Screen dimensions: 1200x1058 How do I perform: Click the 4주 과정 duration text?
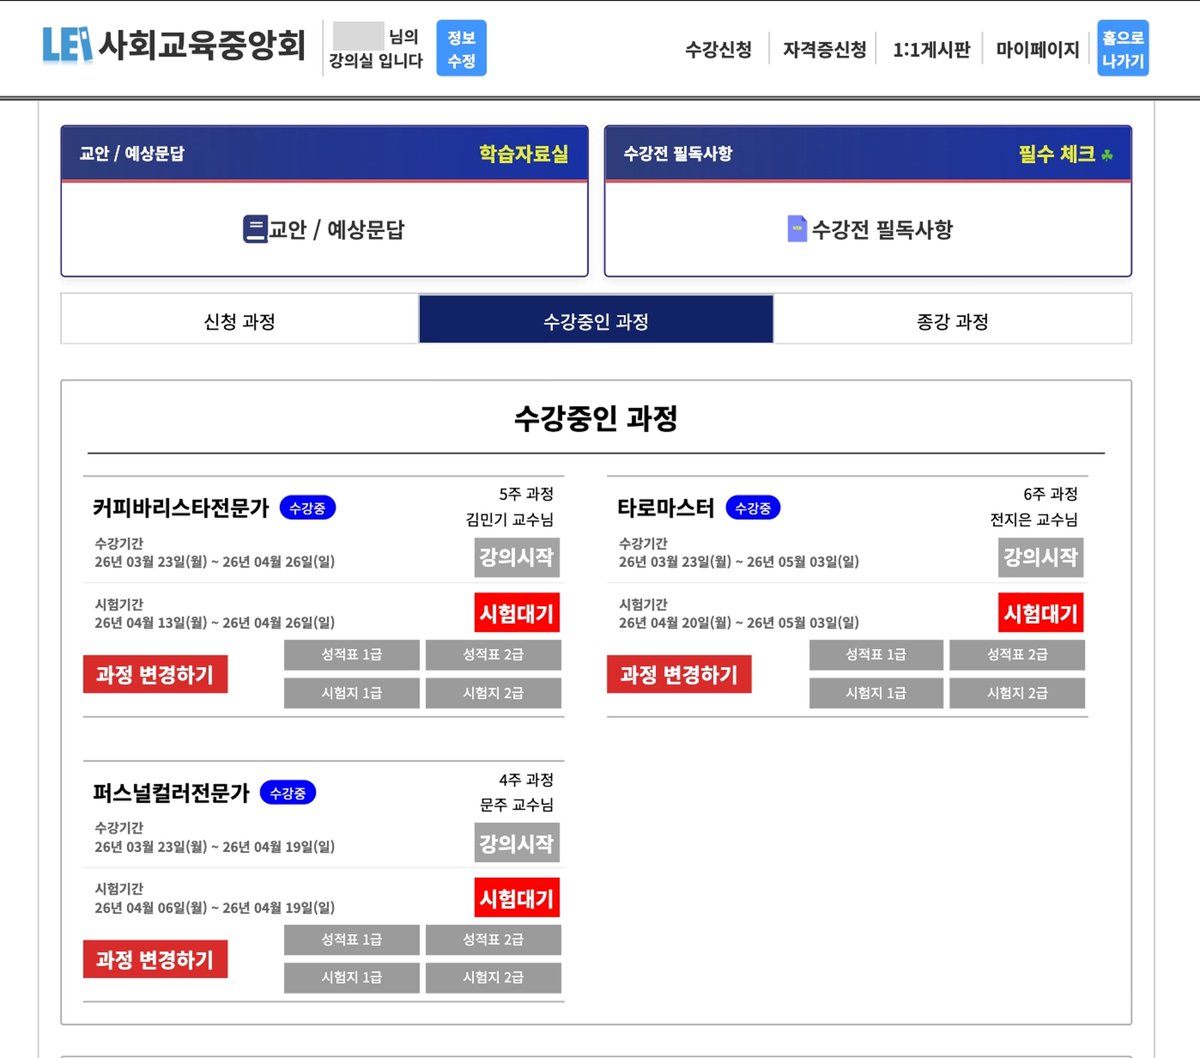(526, 780)
